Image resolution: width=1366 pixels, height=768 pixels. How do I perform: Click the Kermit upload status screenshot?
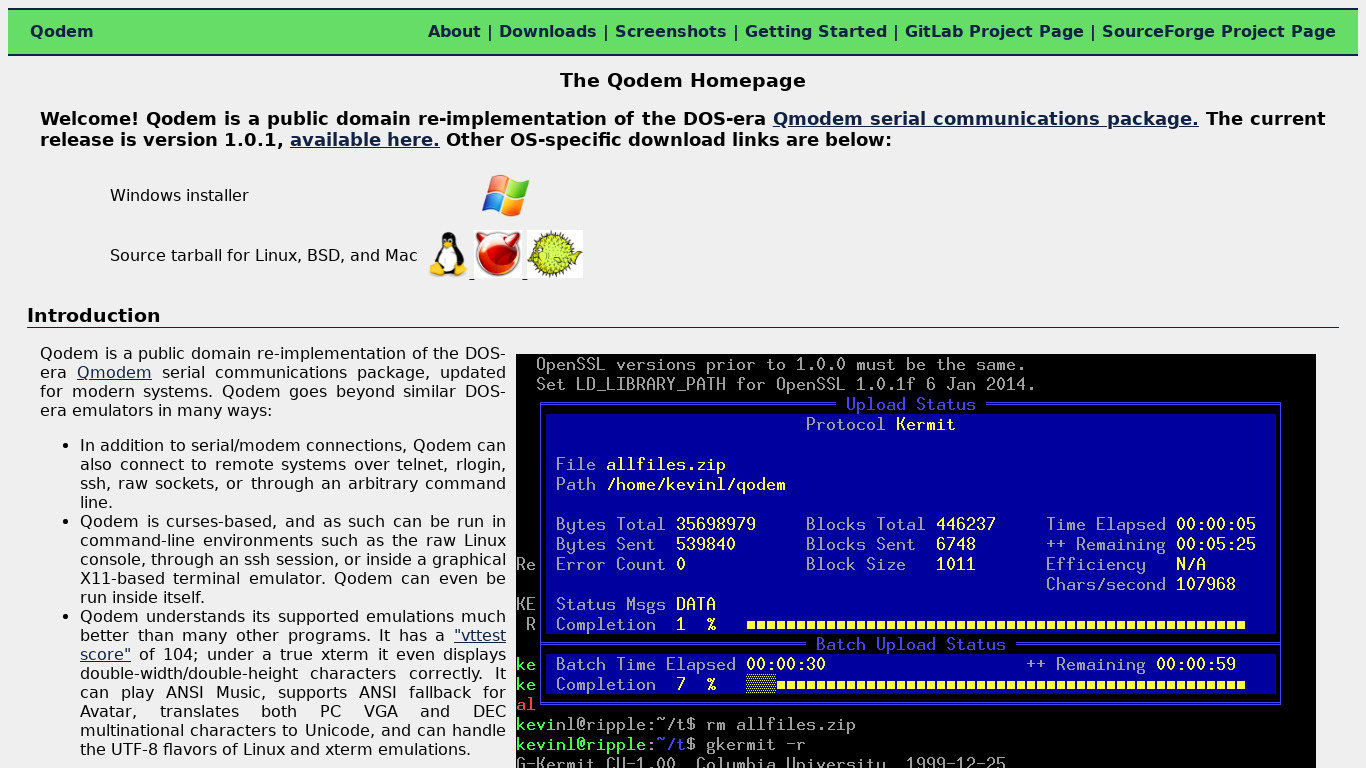(916, 561)
